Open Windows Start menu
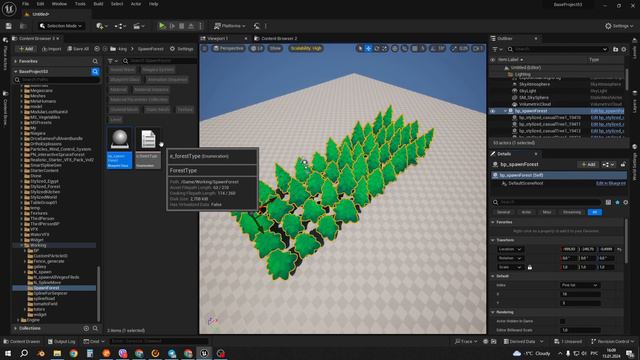Screen dimensions: 640x360 tap(8, 353)
